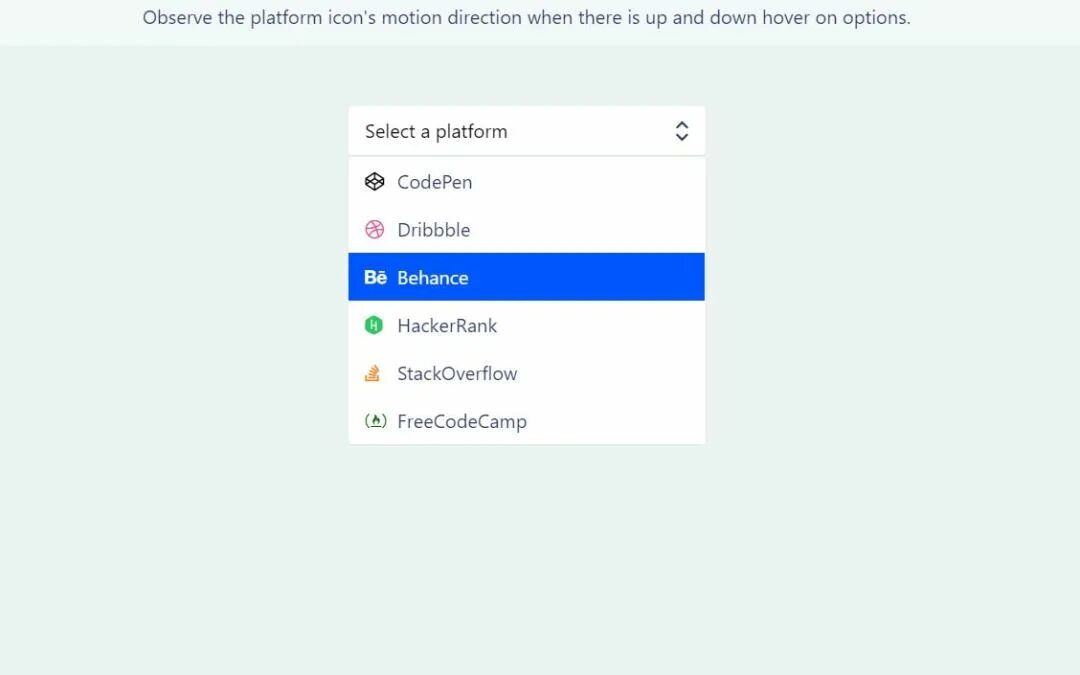
Task: Pick the FreeCodeCamp option text
Action: [461, 422]
